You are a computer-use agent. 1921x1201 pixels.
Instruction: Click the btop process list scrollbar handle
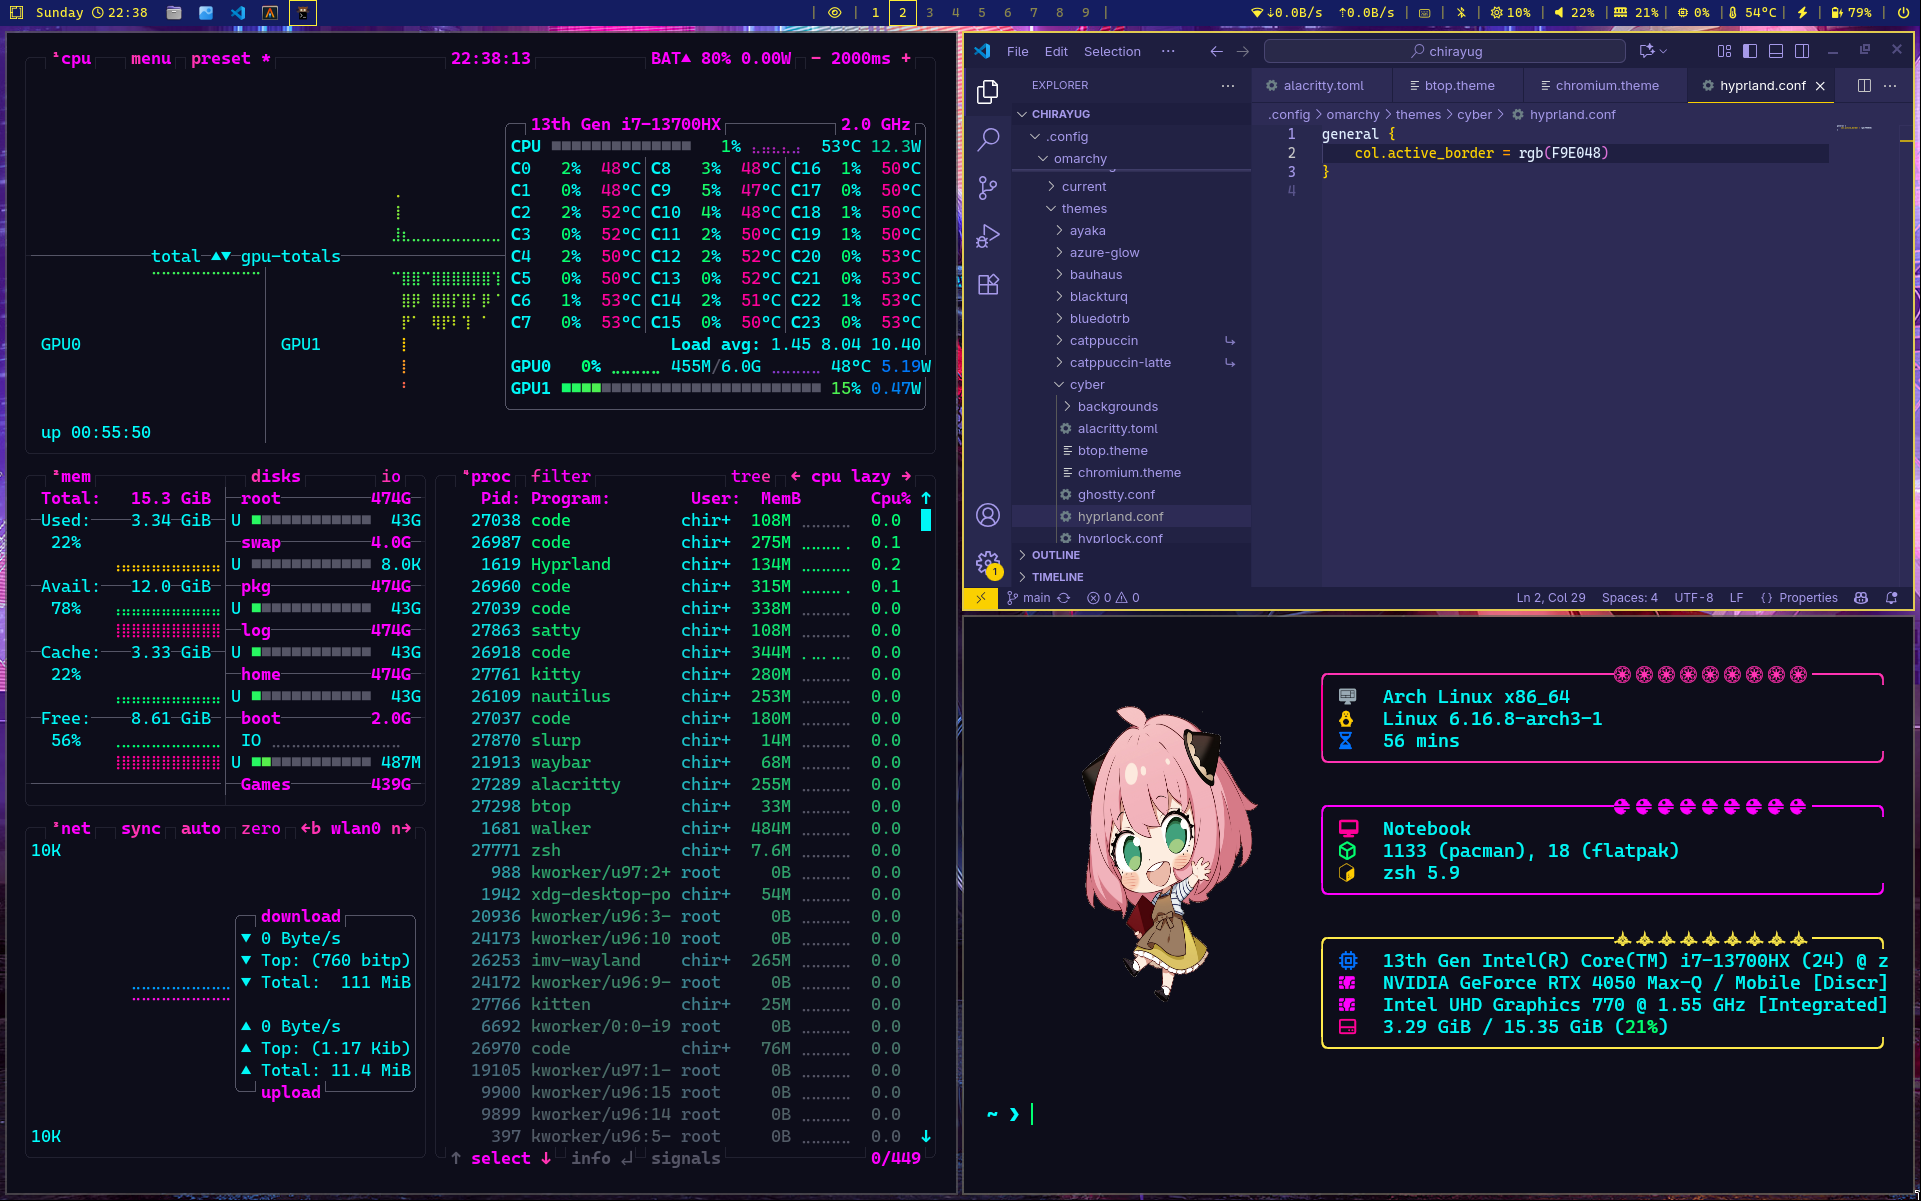coord(926,520)
